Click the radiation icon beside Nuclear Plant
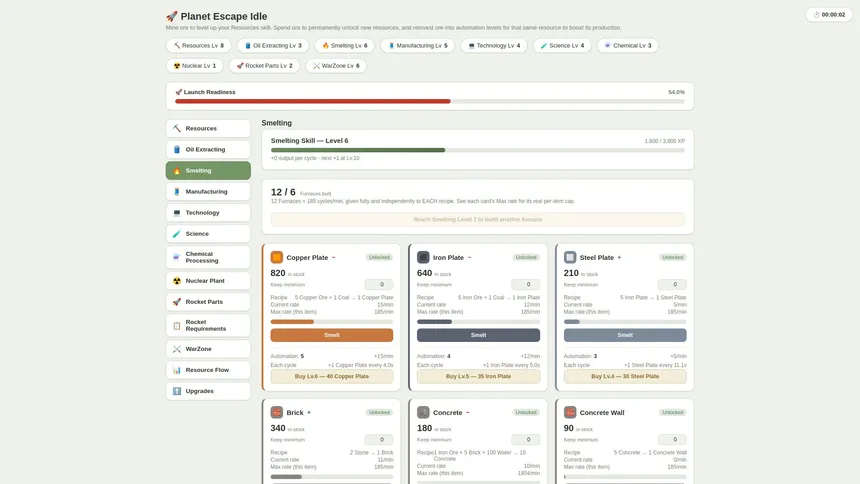Viewport: 860px width, 484px height. (x=177, y=281)
